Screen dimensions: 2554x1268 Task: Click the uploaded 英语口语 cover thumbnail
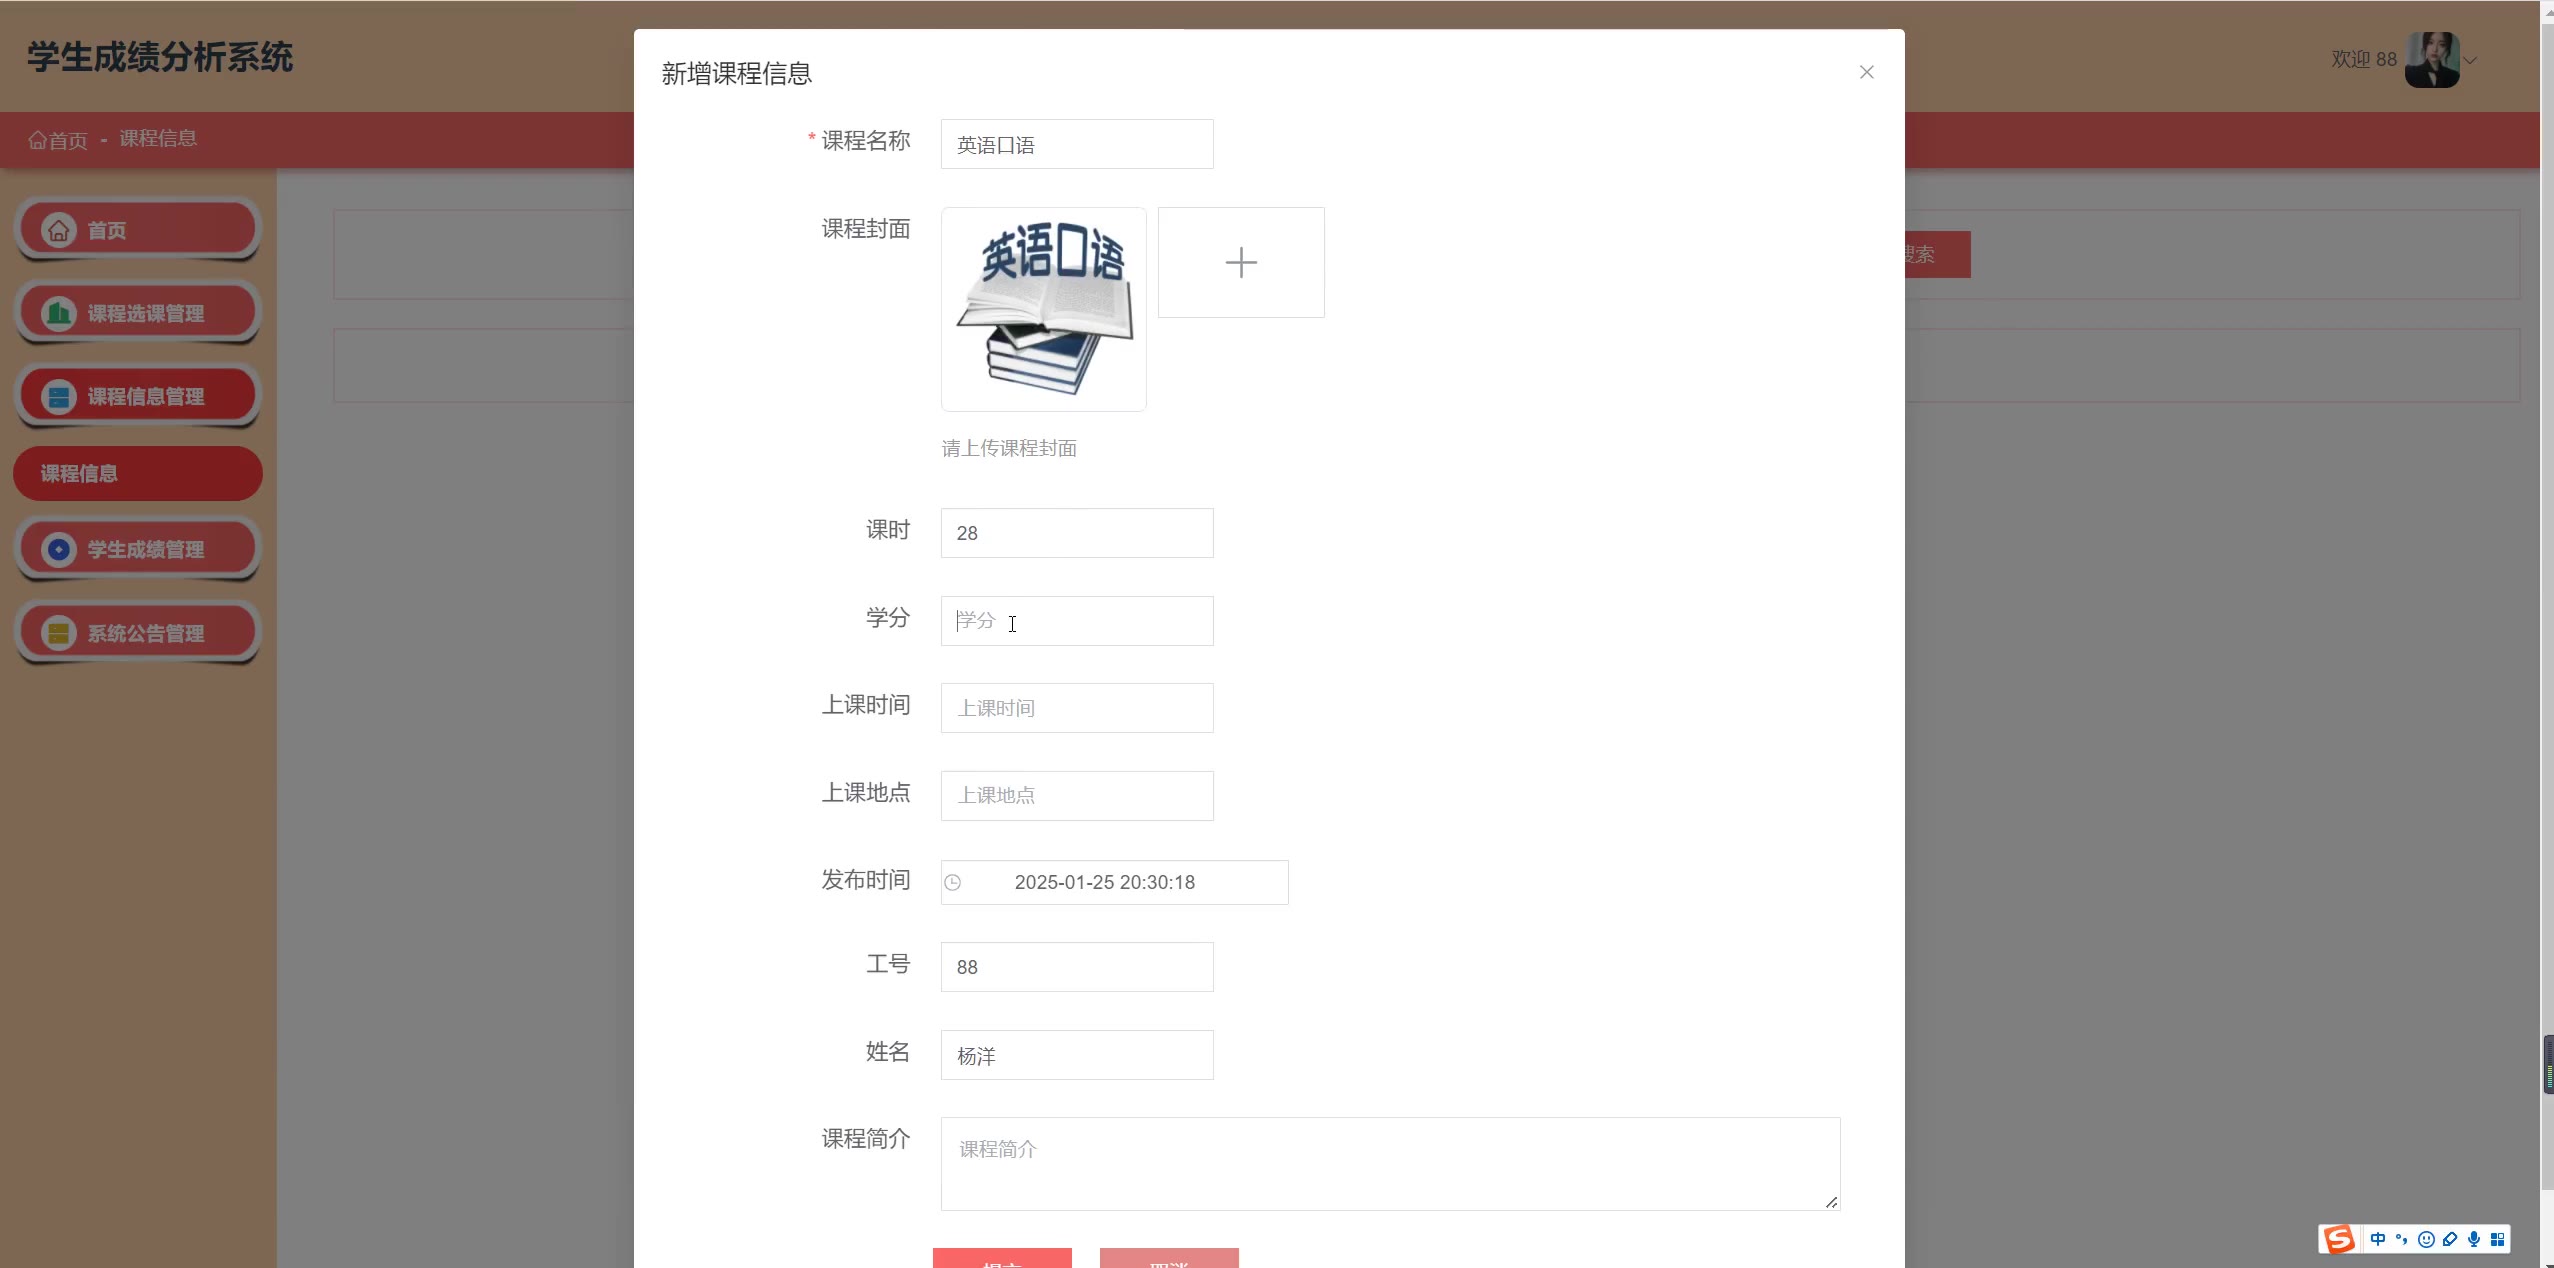click(x=1043, y=309)
